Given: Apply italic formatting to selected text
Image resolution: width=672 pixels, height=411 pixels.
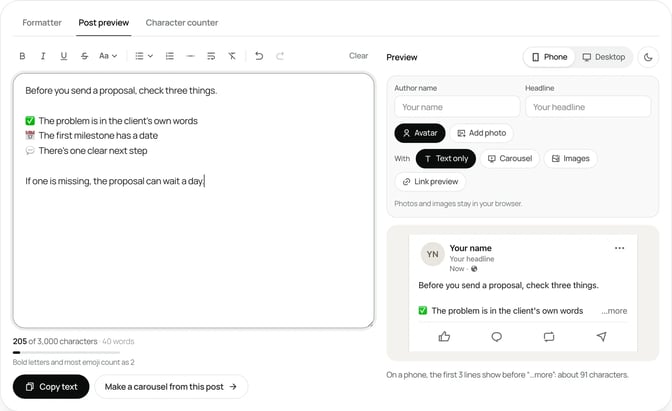Looking at the screenshot, I should click(43, 56).
